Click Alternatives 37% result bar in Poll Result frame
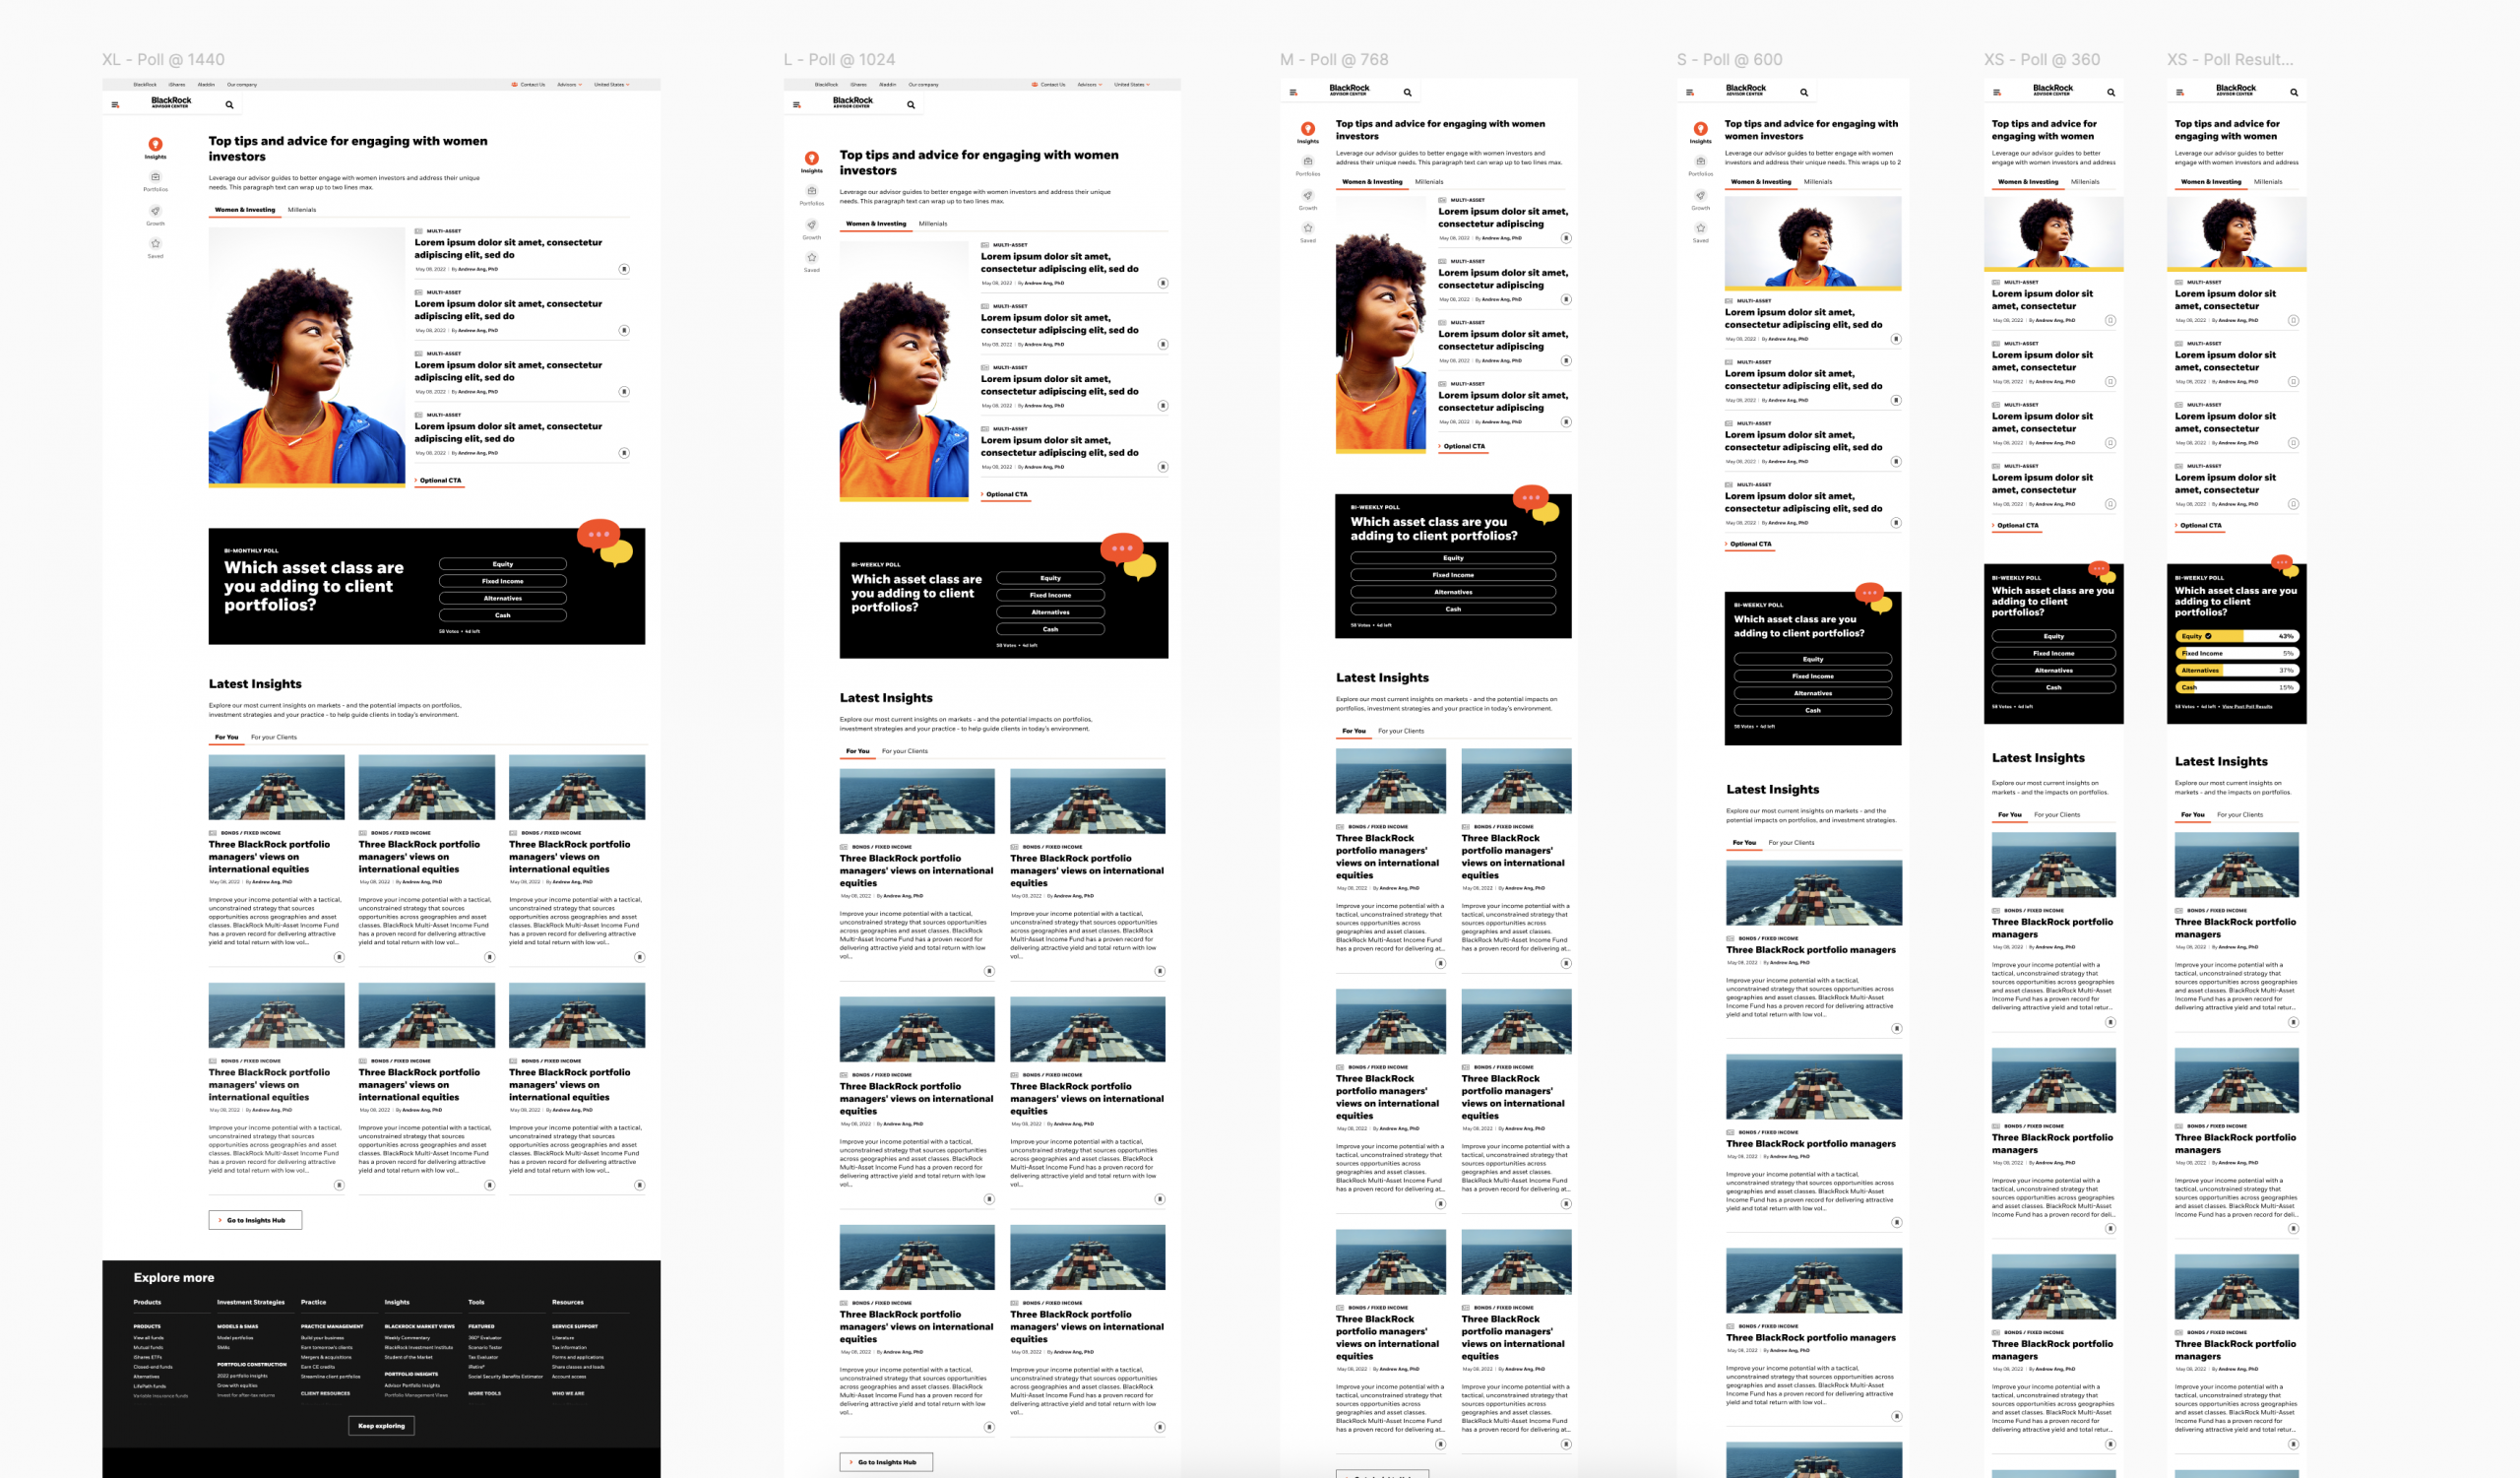2520x1478 pixels. (x=2237, y=670)
